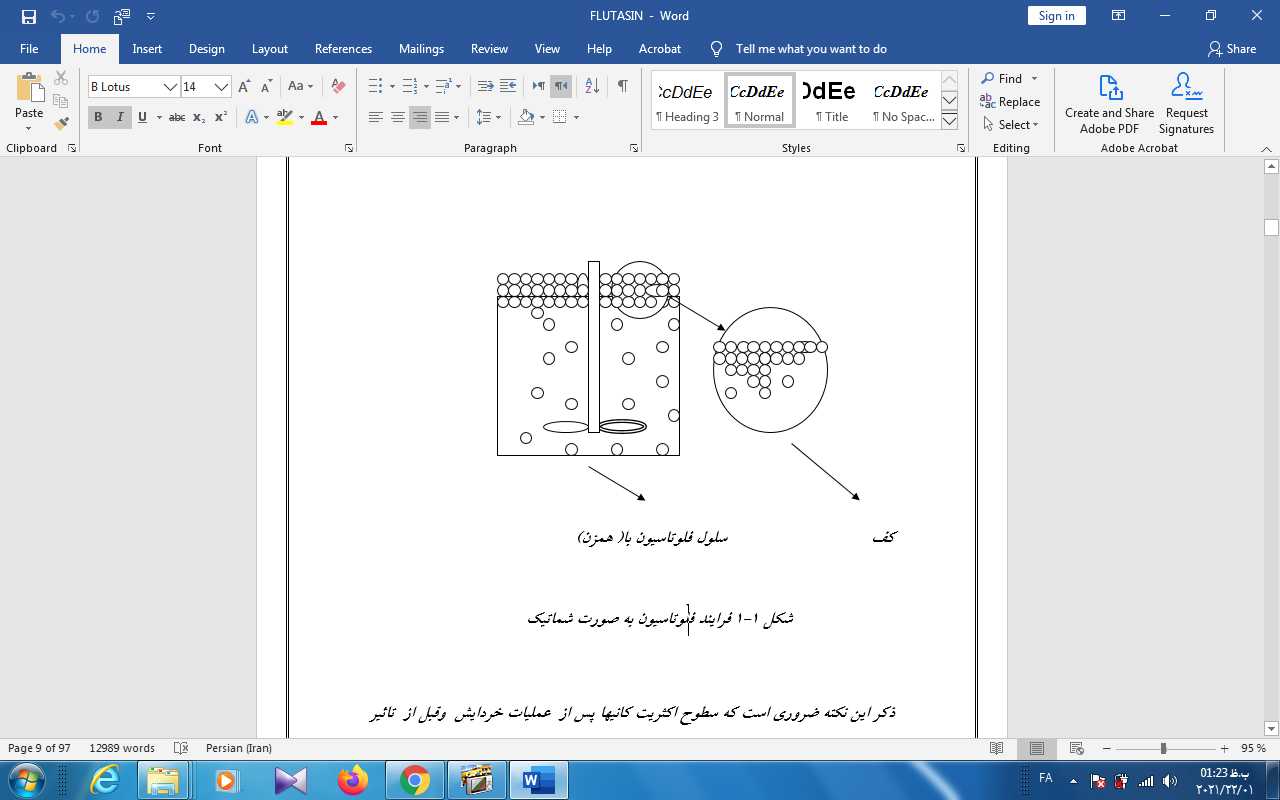
Task: Toggle Italic formatting off
Action: (120, 118)
